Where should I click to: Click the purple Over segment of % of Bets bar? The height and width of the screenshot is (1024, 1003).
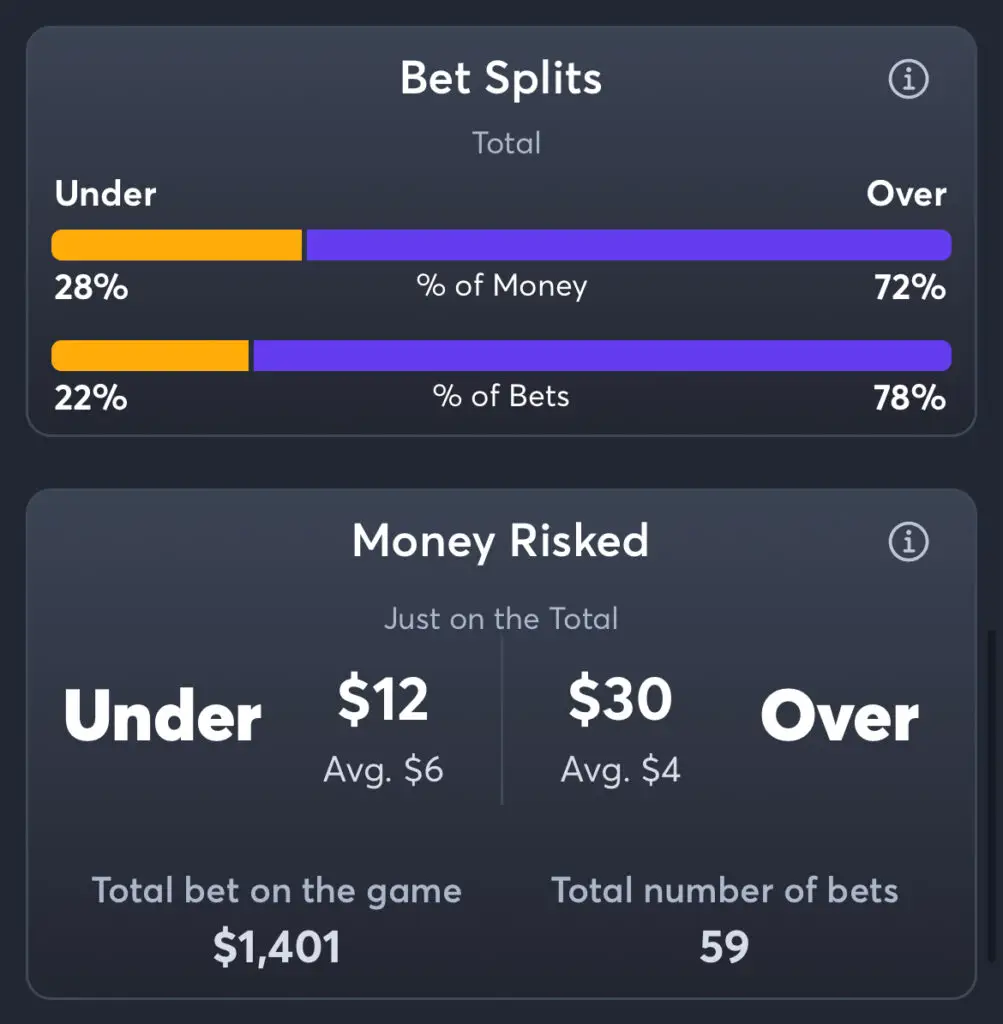pyautogui.click(x=602, y=355)
